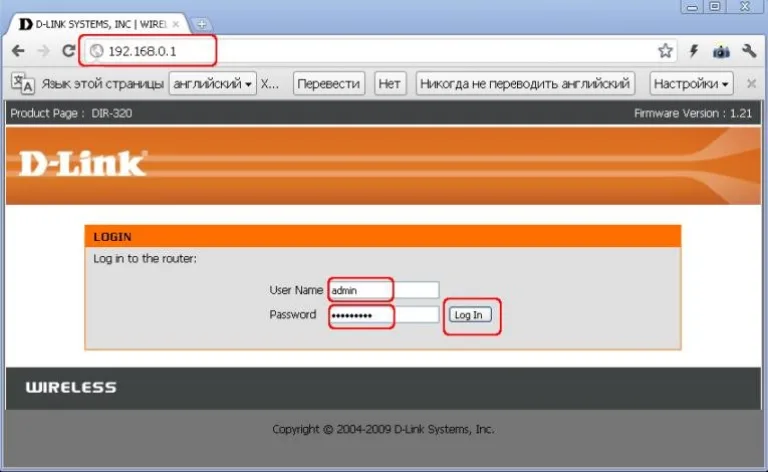Open the wrench settings menu

pos(749,50)
